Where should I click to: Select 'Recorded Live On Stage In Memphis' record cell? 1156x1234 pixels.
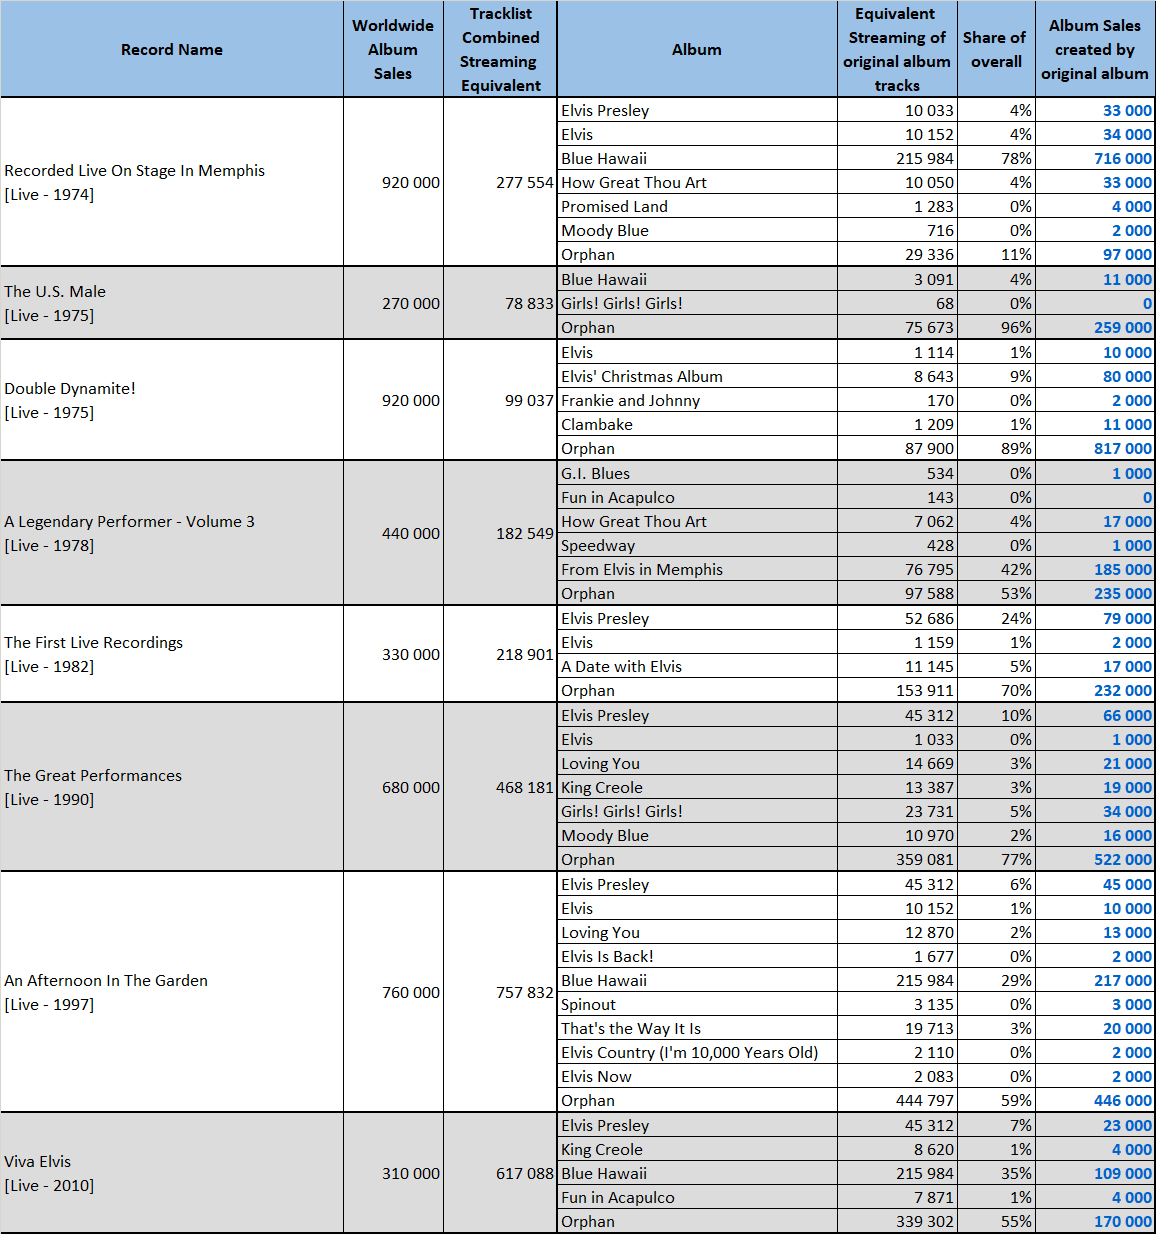tap(172, 182)
